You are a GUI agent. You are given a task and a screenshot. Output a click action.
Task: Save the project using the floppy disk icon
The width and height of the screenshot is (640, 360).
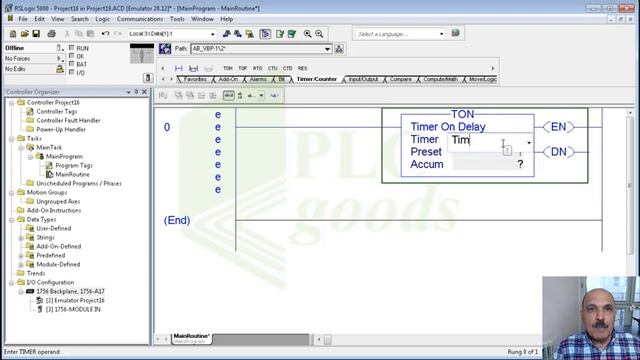point(36,34)
